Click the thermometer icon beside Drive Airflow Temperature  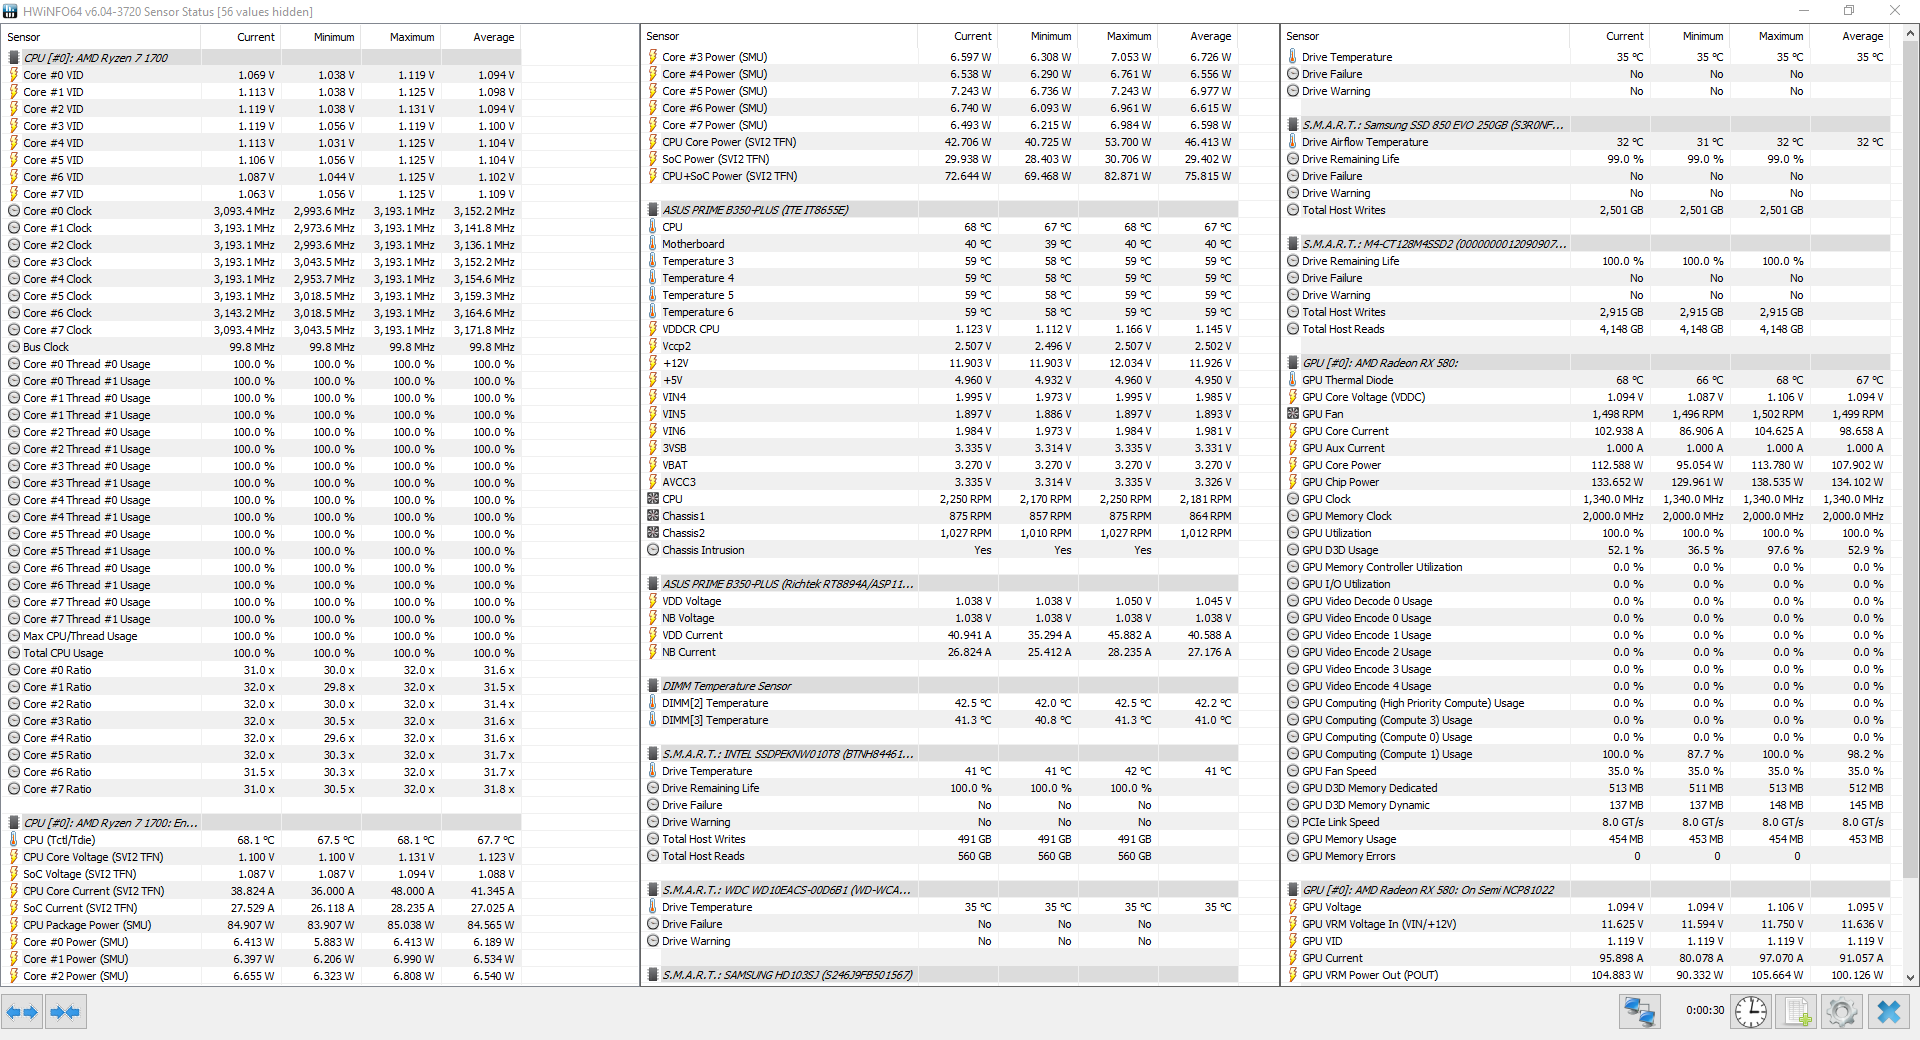click(1293, 142)
